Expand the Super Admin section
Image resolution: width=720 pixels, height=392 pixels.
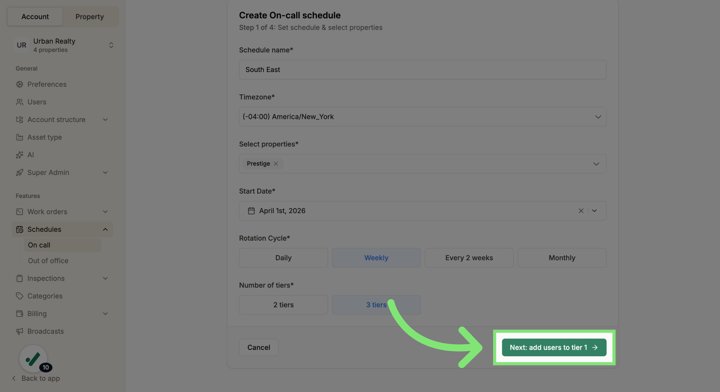(105, 173)
